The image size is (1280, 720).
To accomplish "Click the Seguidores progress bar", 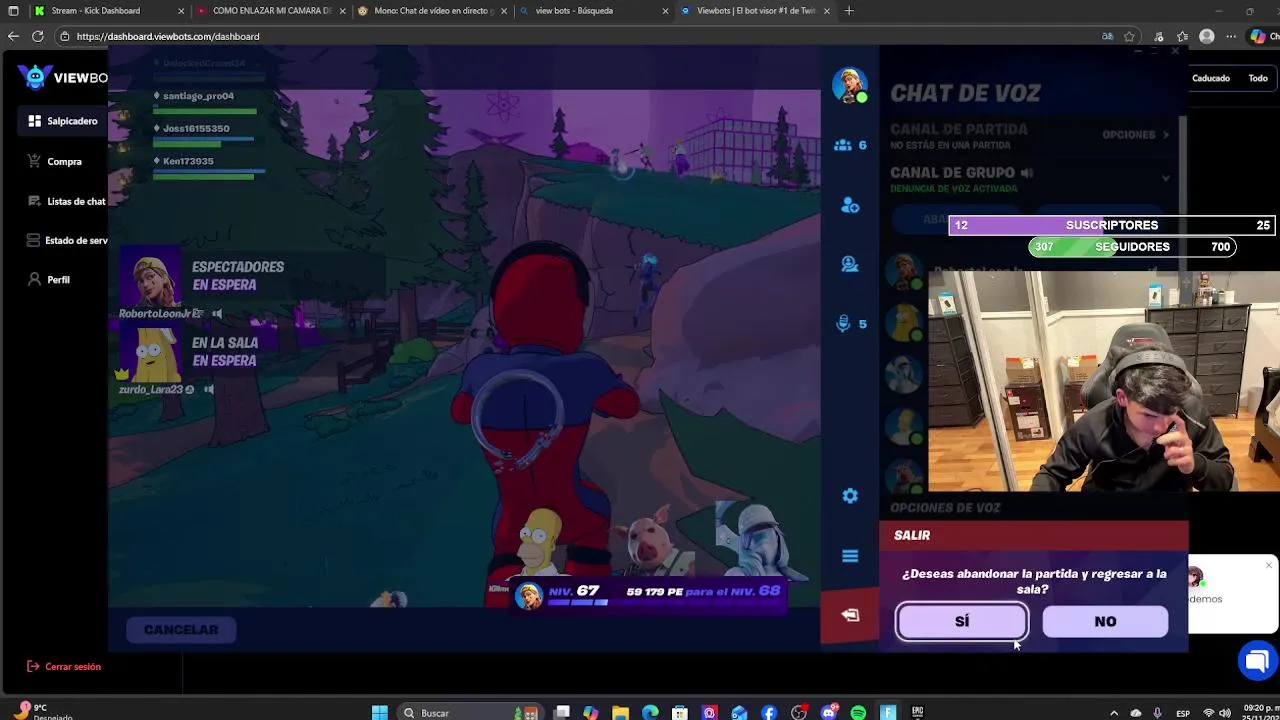I will click(1132, 247).
